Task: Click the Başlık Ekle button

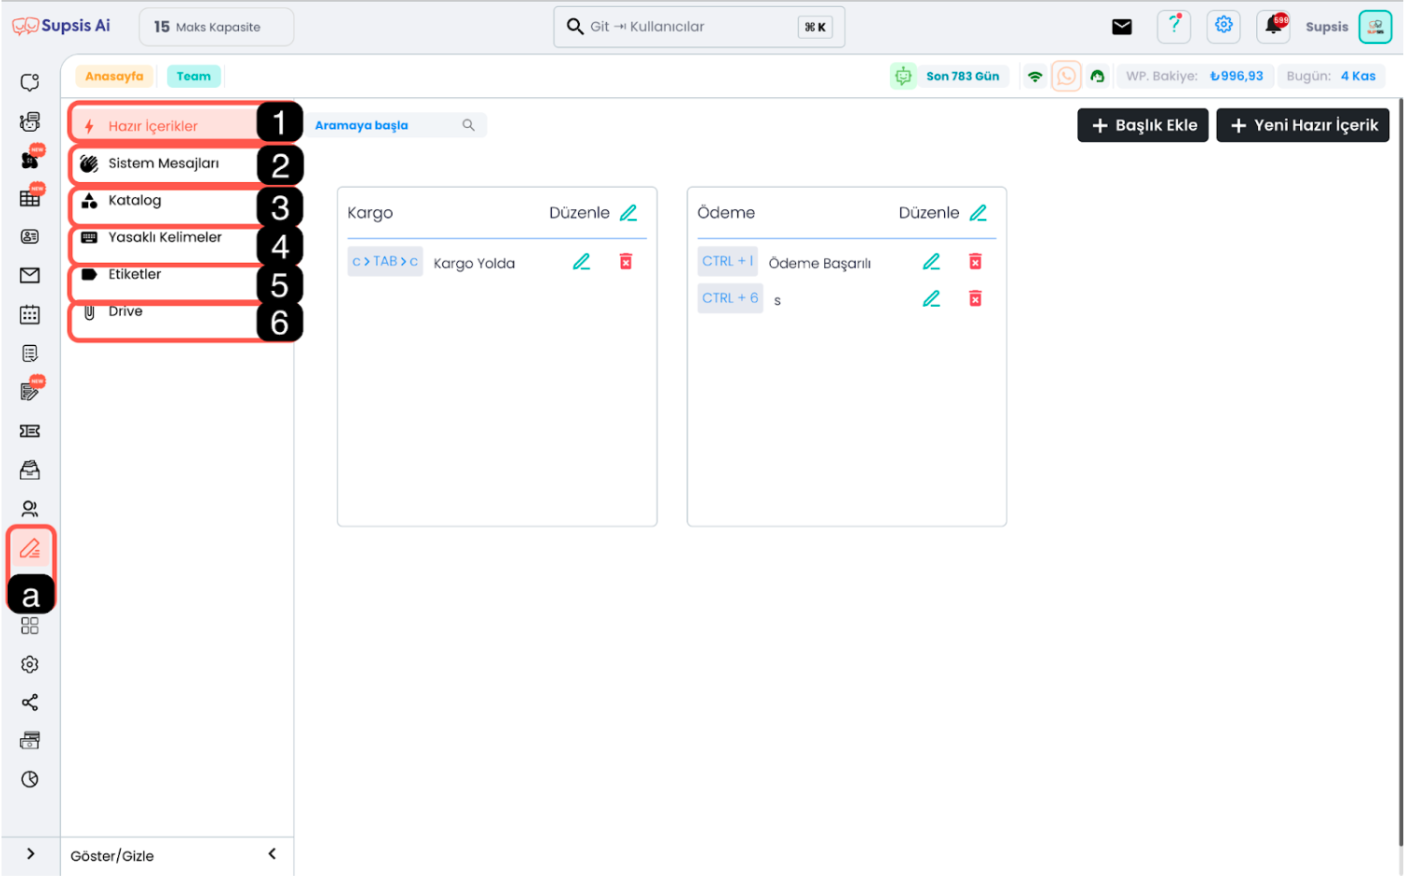Action: click(x=1143, y=125)
